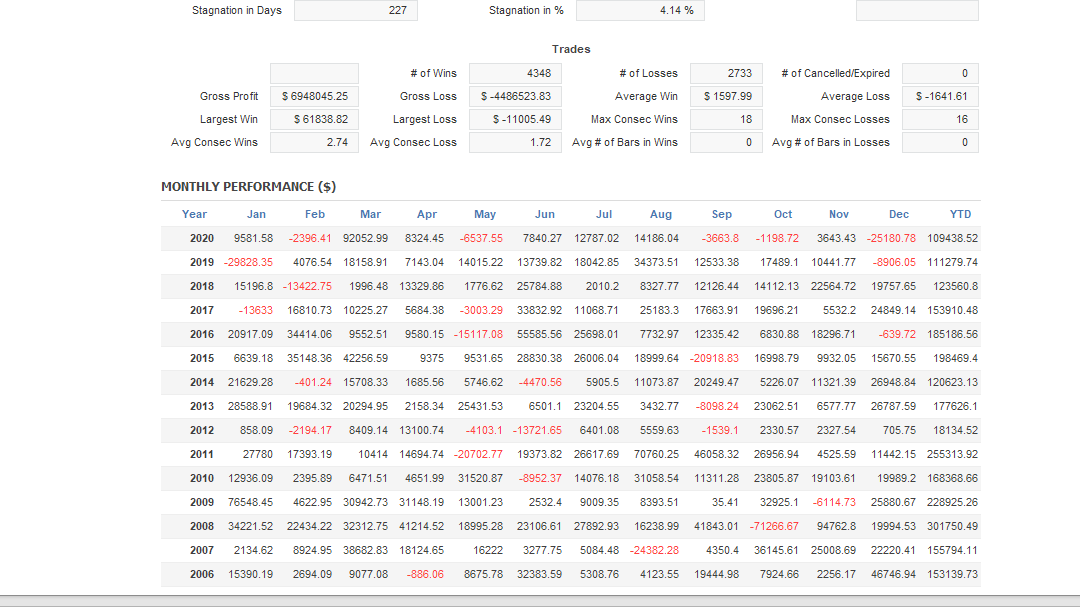Select the Average Win value $ 1597.99

726,96
